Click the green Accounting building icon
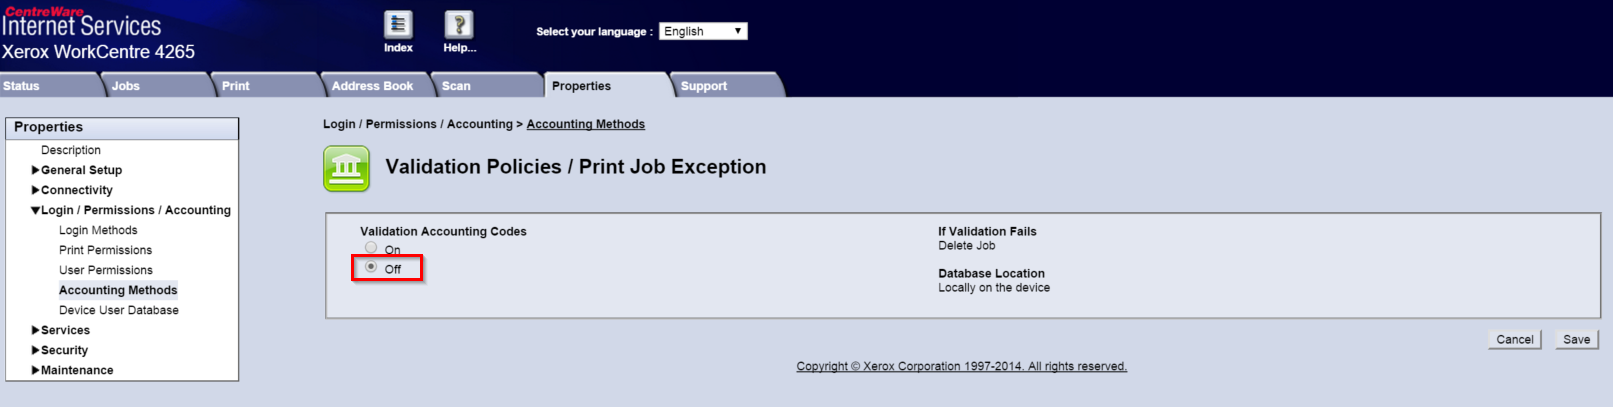 tap(346, 168)
